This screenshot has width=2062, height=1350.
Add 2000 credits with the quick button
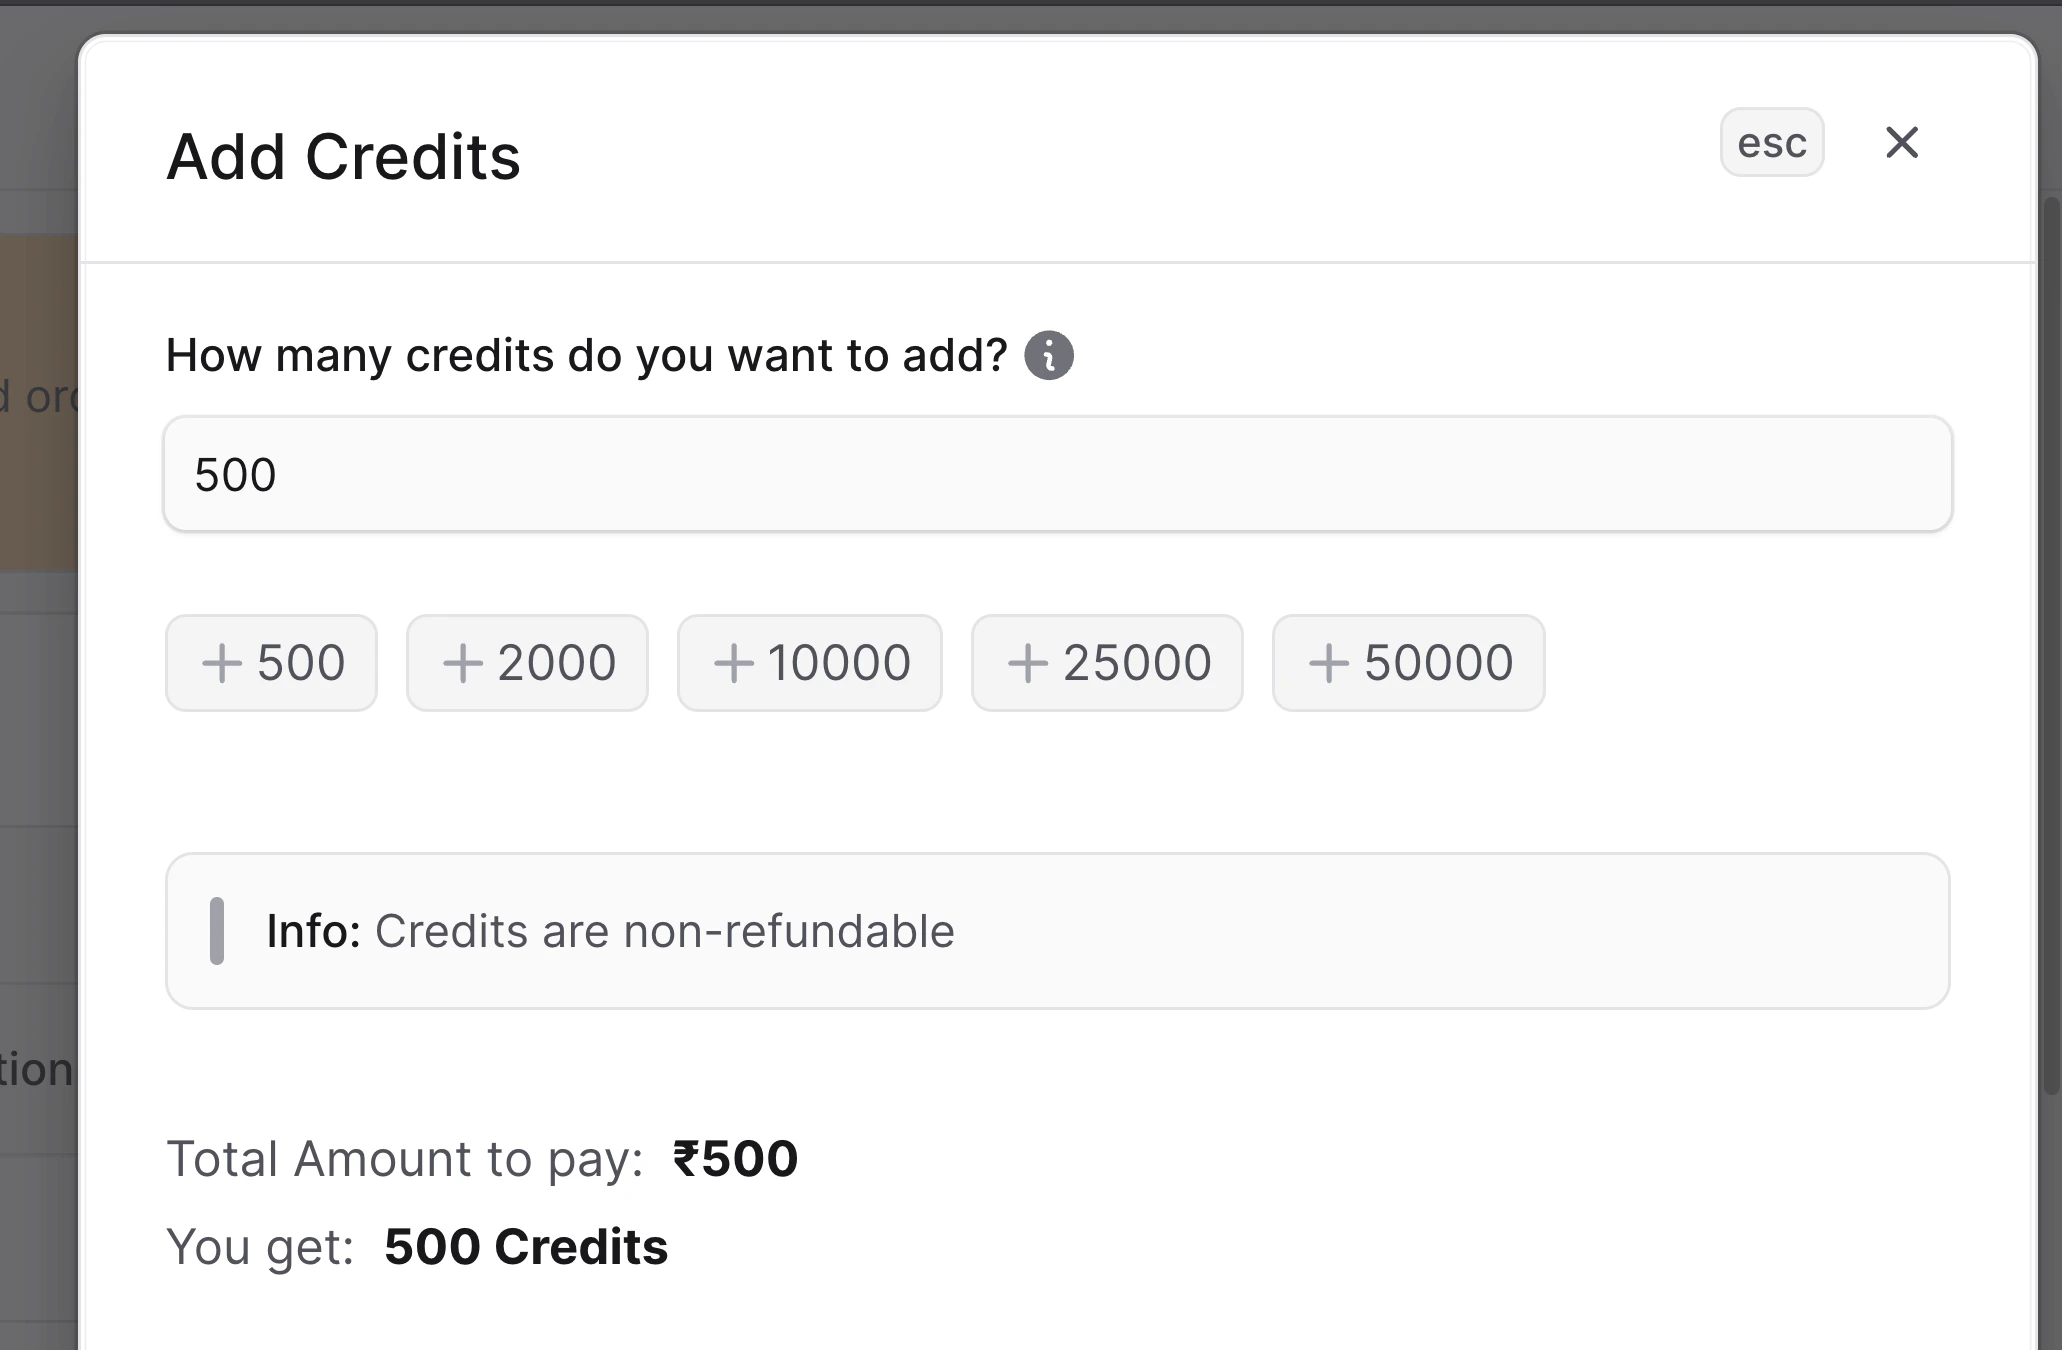pos(527,662)
